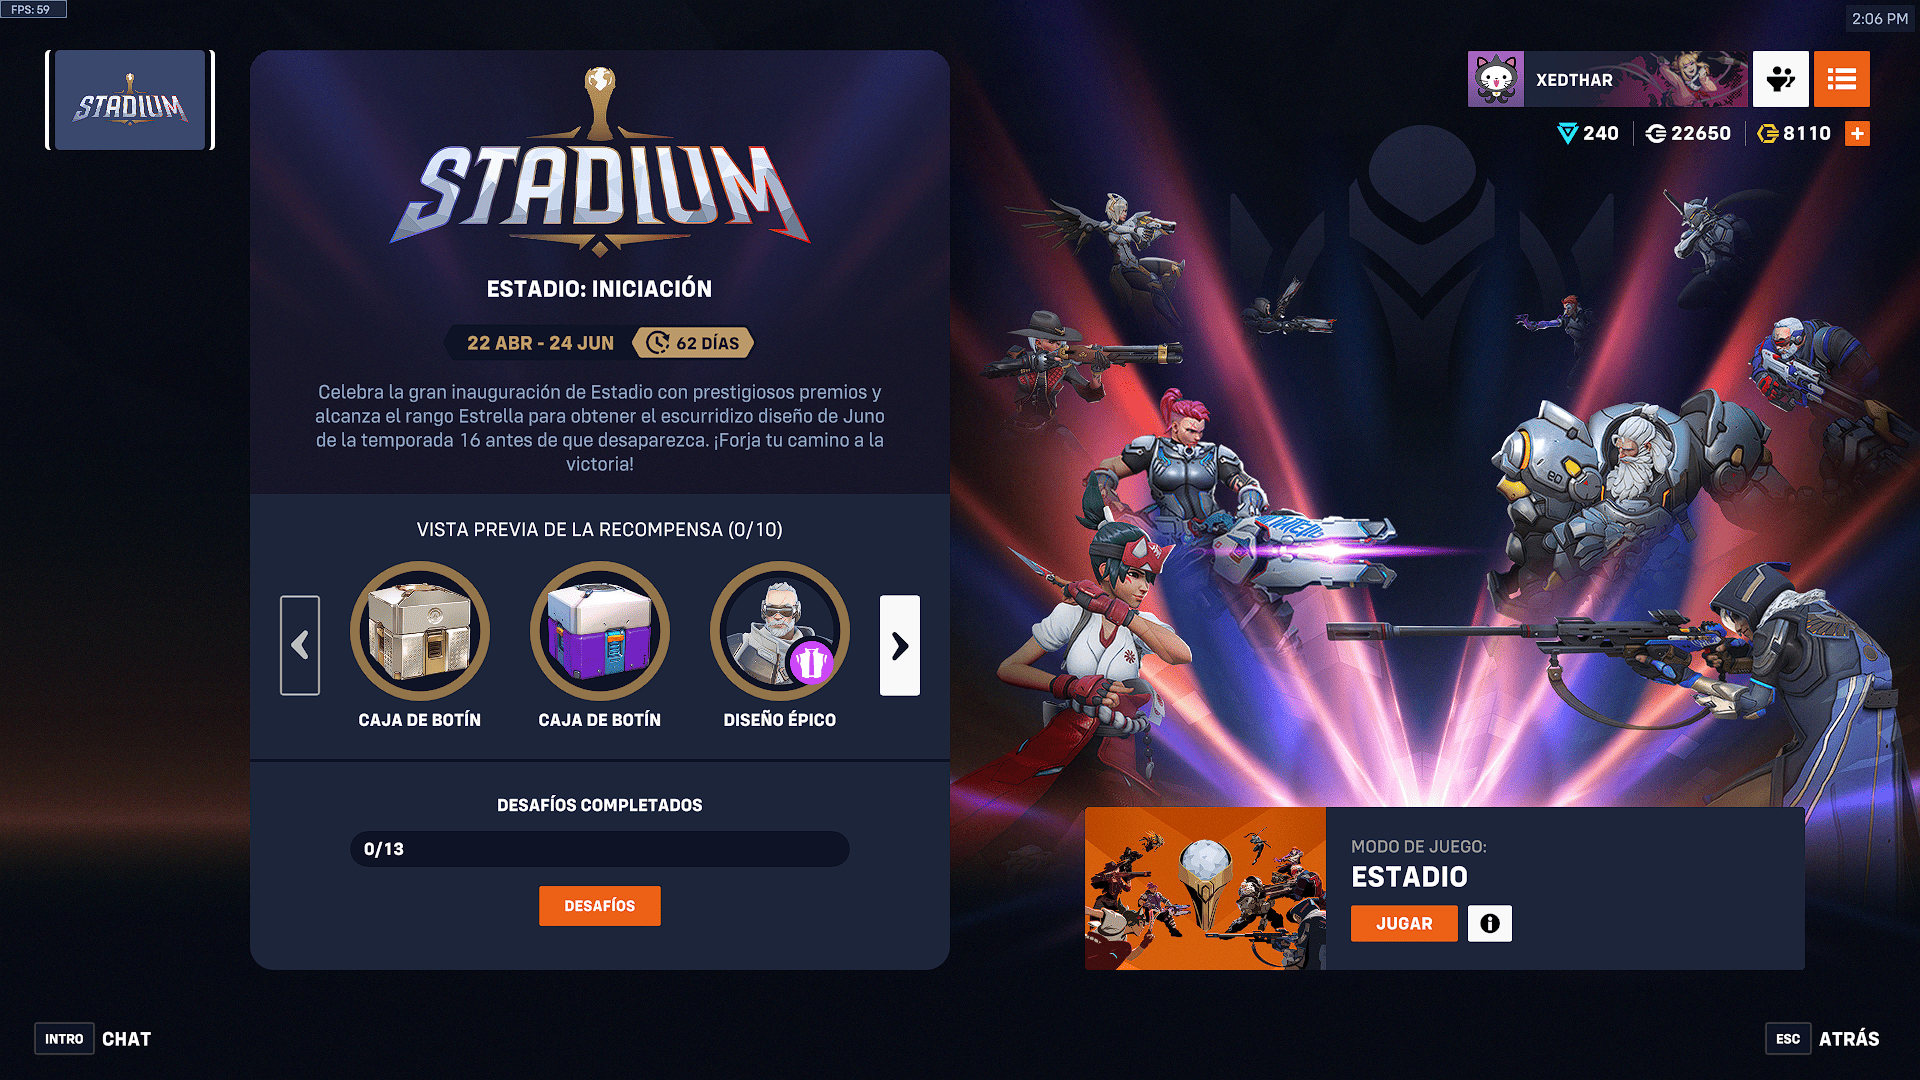Show next rewards with right arrow
The image size is (1920, 1080).
(900, 645)
